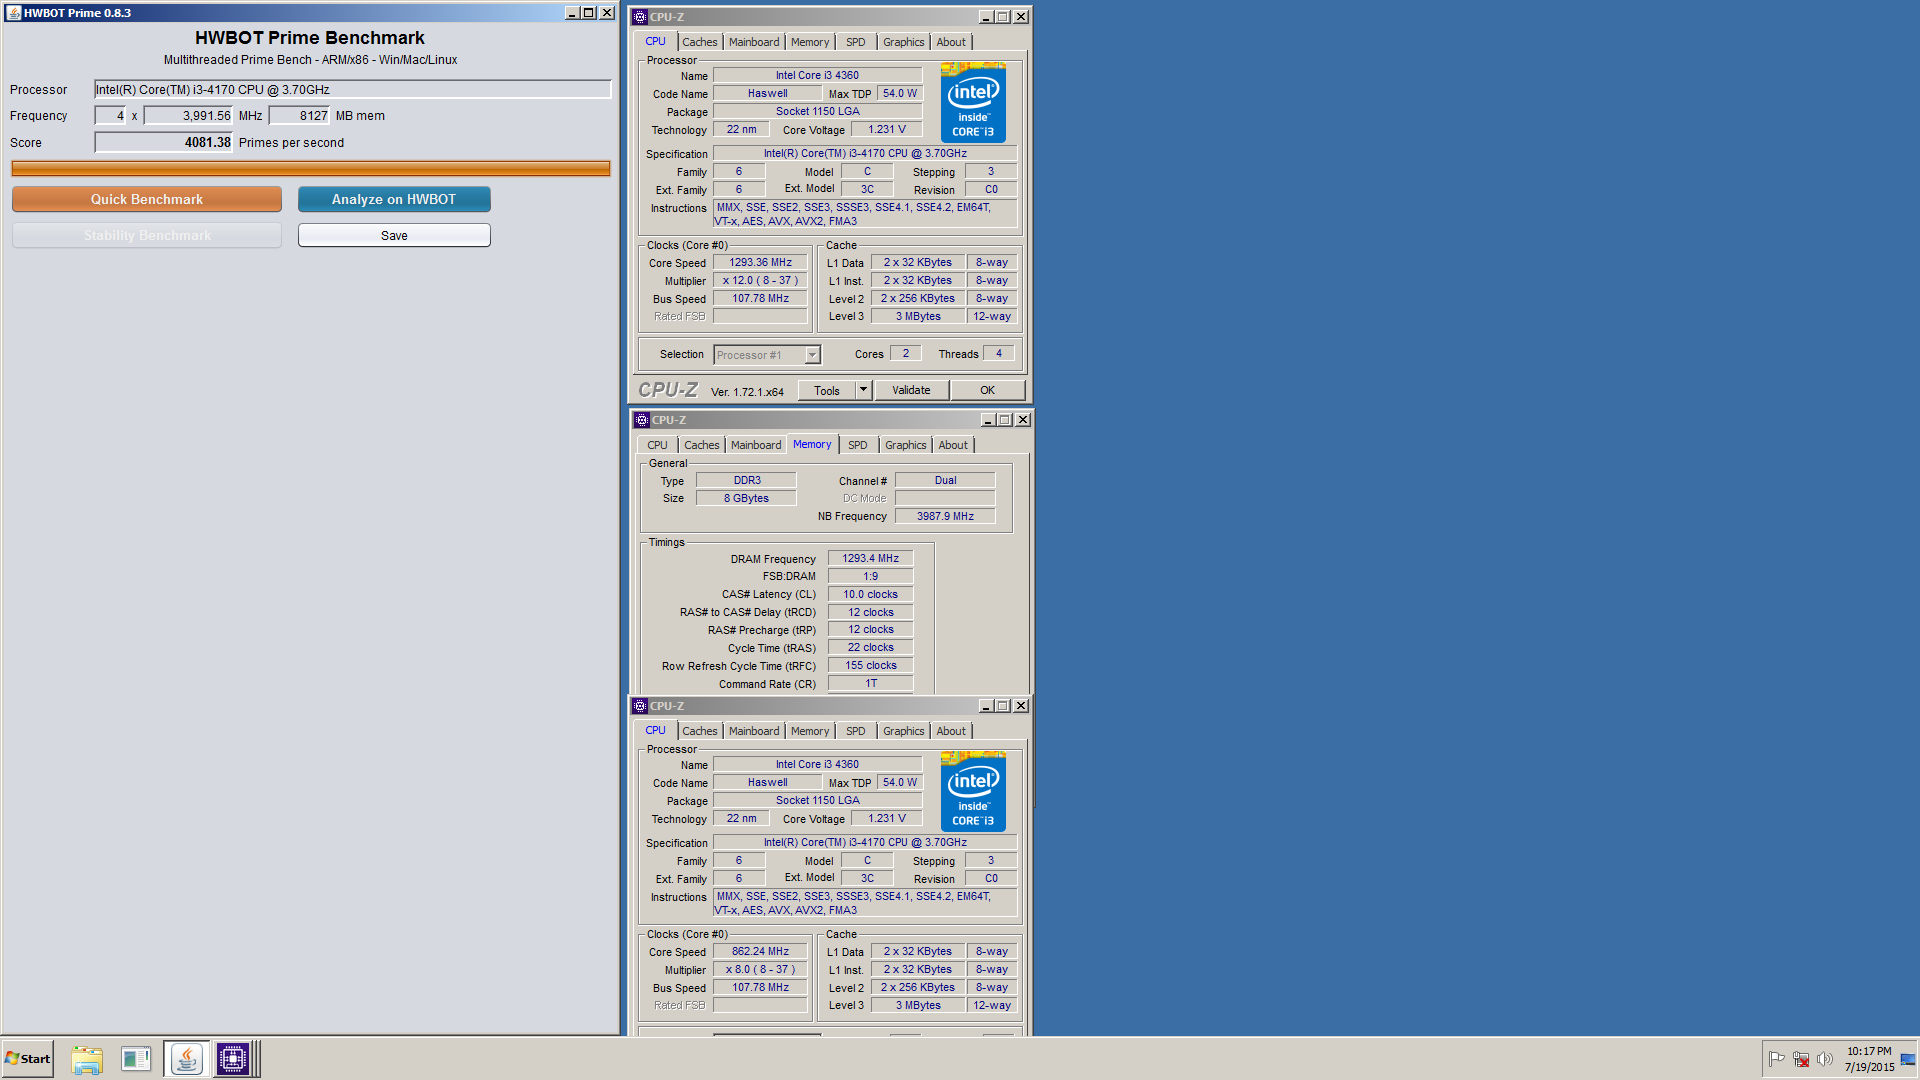Click the disabled Stability Benchmark button
Screen dimensions: 1920x1080
click(147, 235)
